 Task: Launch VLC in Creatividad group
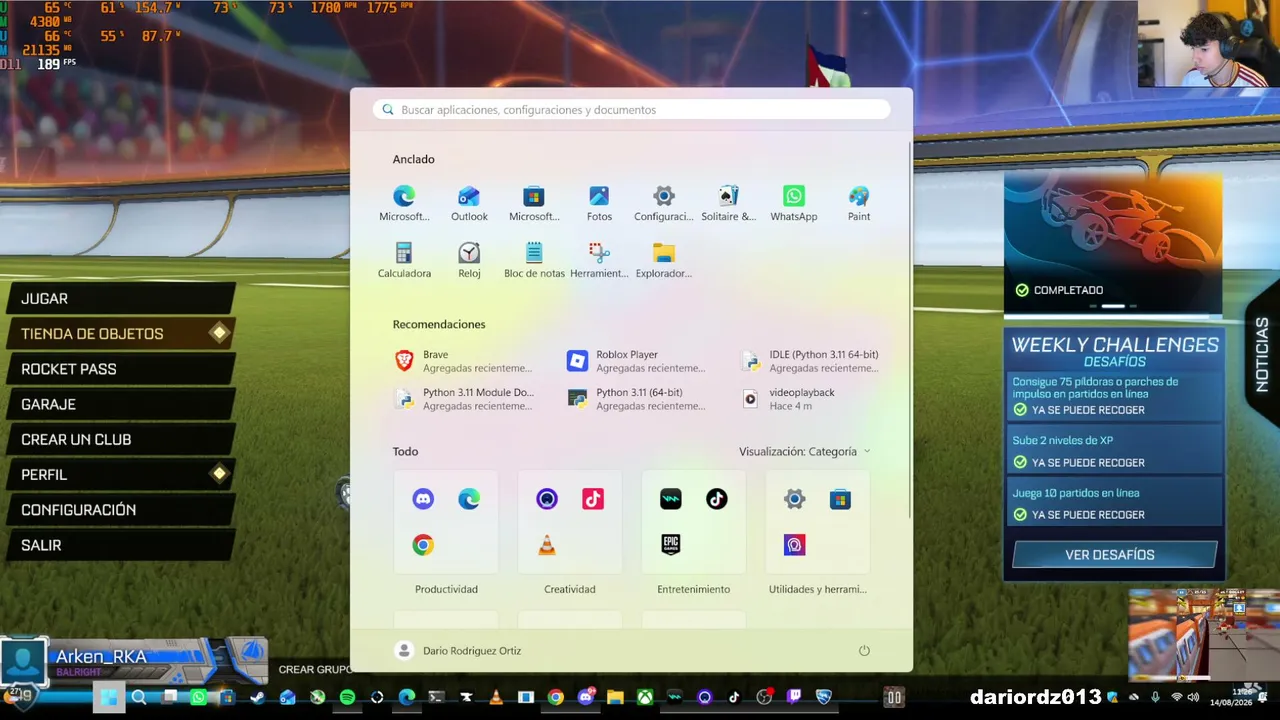(547, 545)
